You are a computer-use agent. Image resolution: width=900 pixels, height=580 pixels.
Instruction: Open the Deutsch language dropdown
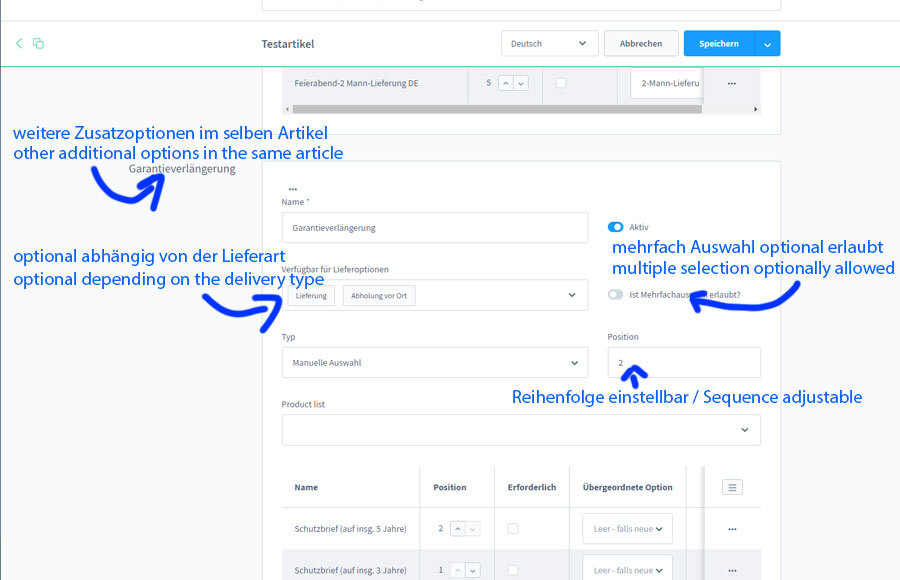pyautogui.click(x=549, y=44)
